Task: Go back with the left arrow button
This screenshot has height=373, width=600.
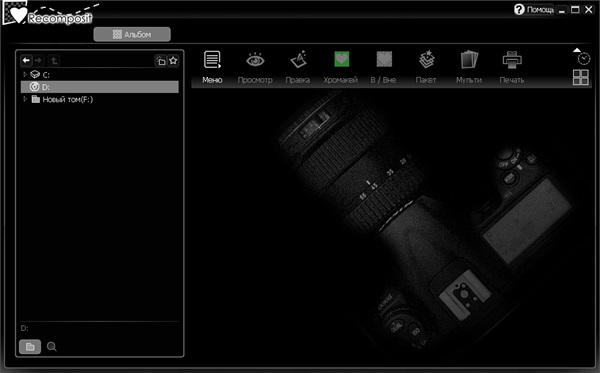Action: click(26, 60)
